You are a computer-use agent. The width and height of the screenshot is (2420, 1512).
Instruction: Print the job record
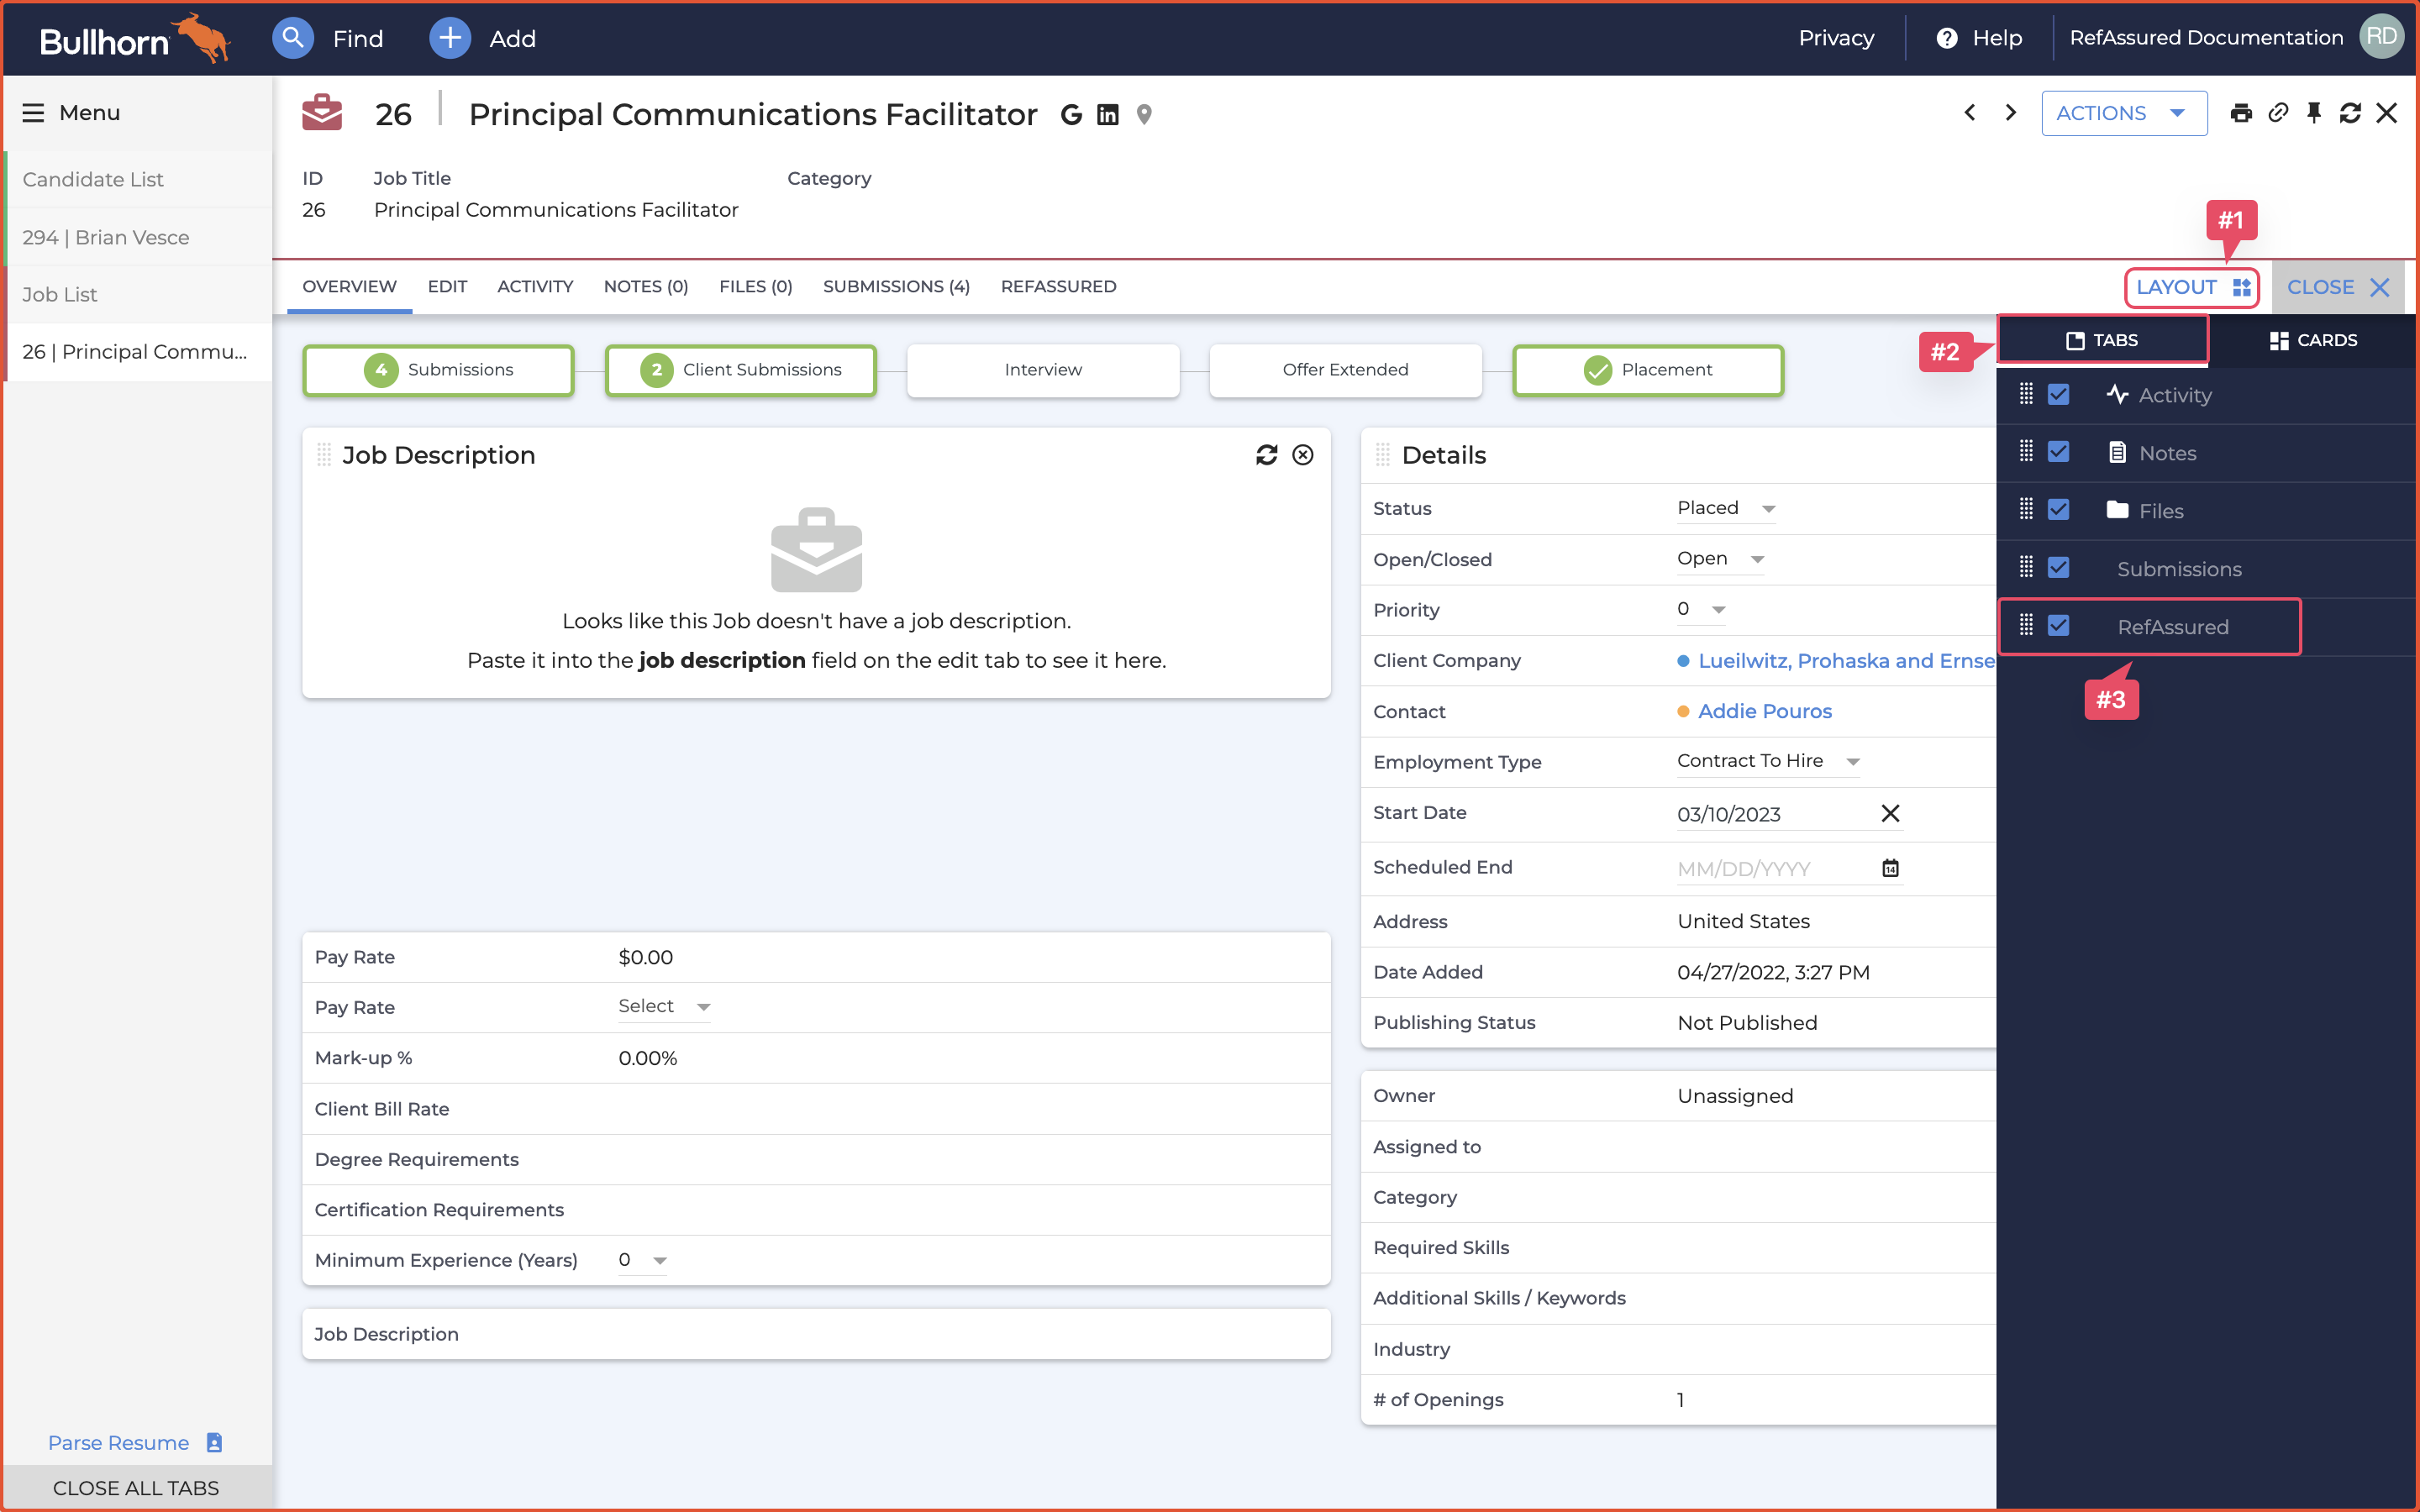pos(2242,113)
